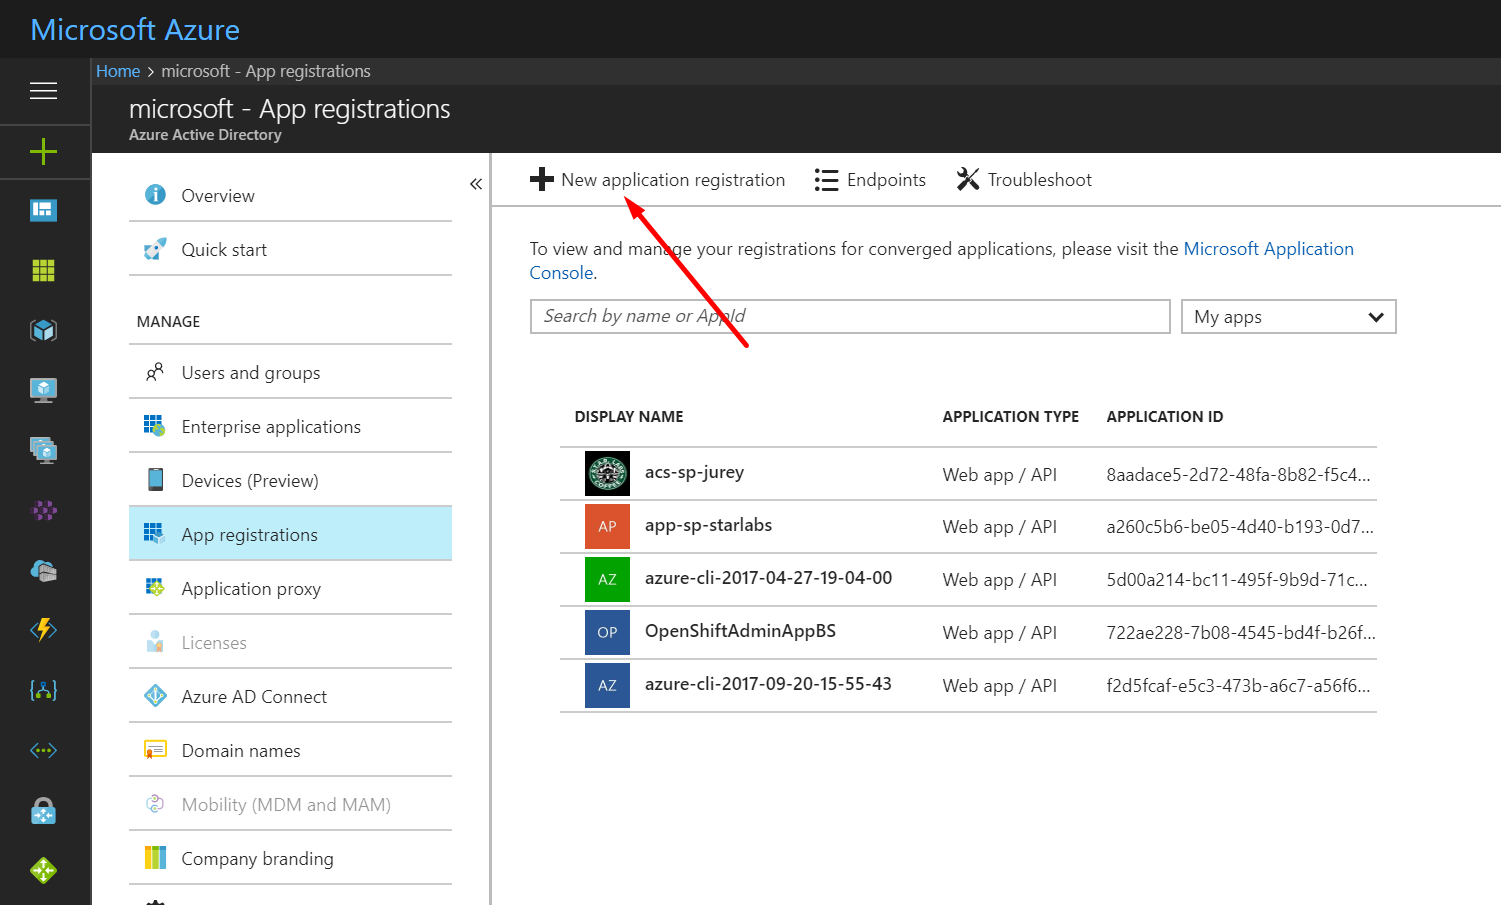Open Endpoints from the toolbar
1501x905 pixels.
click(x=870, y=180)
